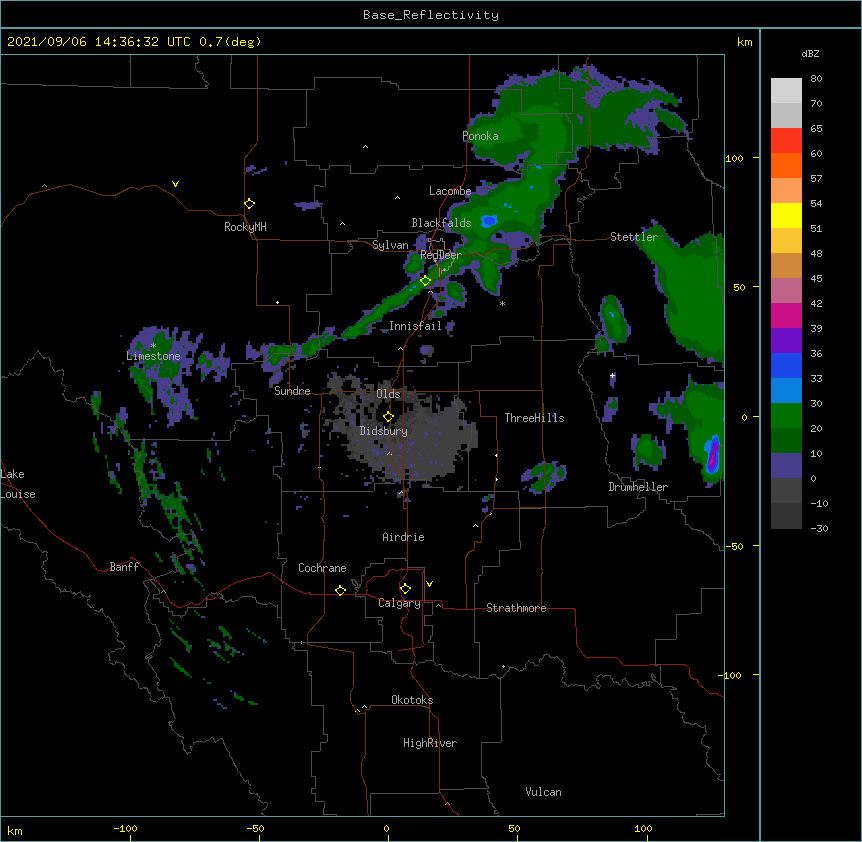This screenshot has width=862, height=842.
Task: Click the dBZ legend heading
Action: click(810, 54)
